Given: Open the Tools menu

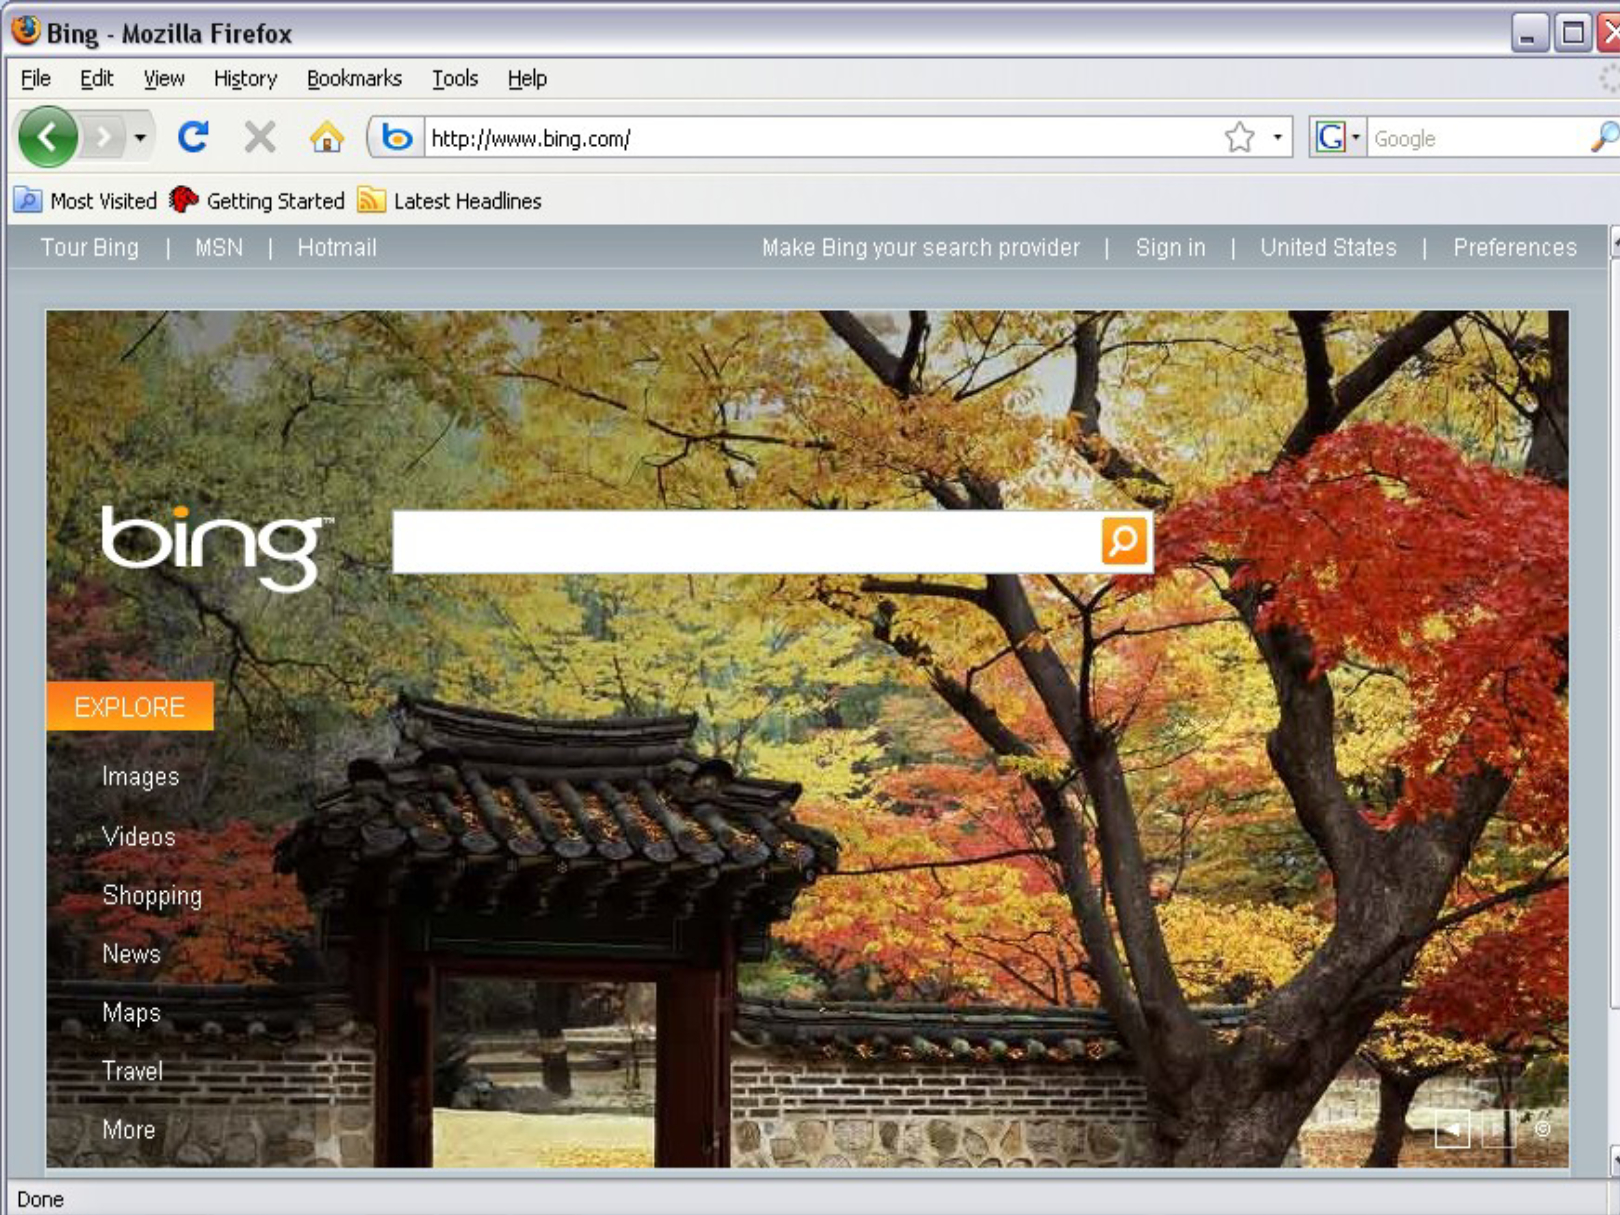Looking at the screenshot, I should (455, 78).
